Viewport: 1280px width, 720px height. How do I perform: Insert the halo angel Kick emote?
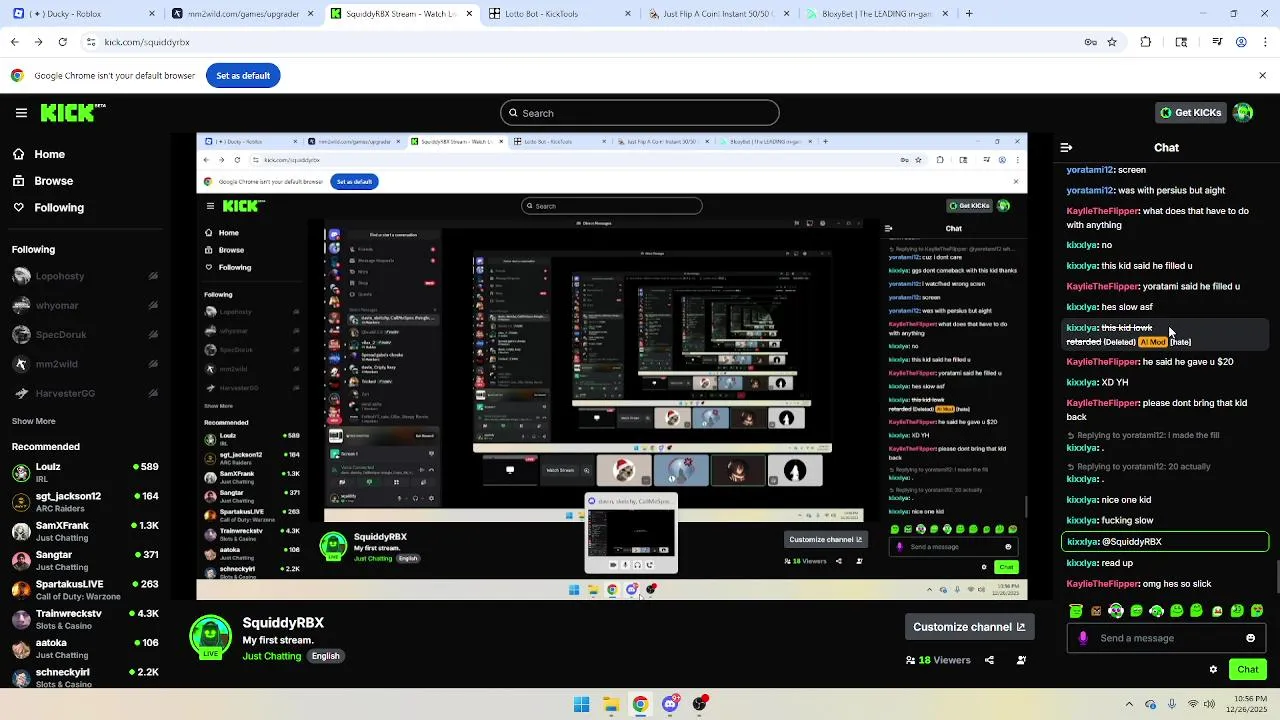pos(1076,610)
